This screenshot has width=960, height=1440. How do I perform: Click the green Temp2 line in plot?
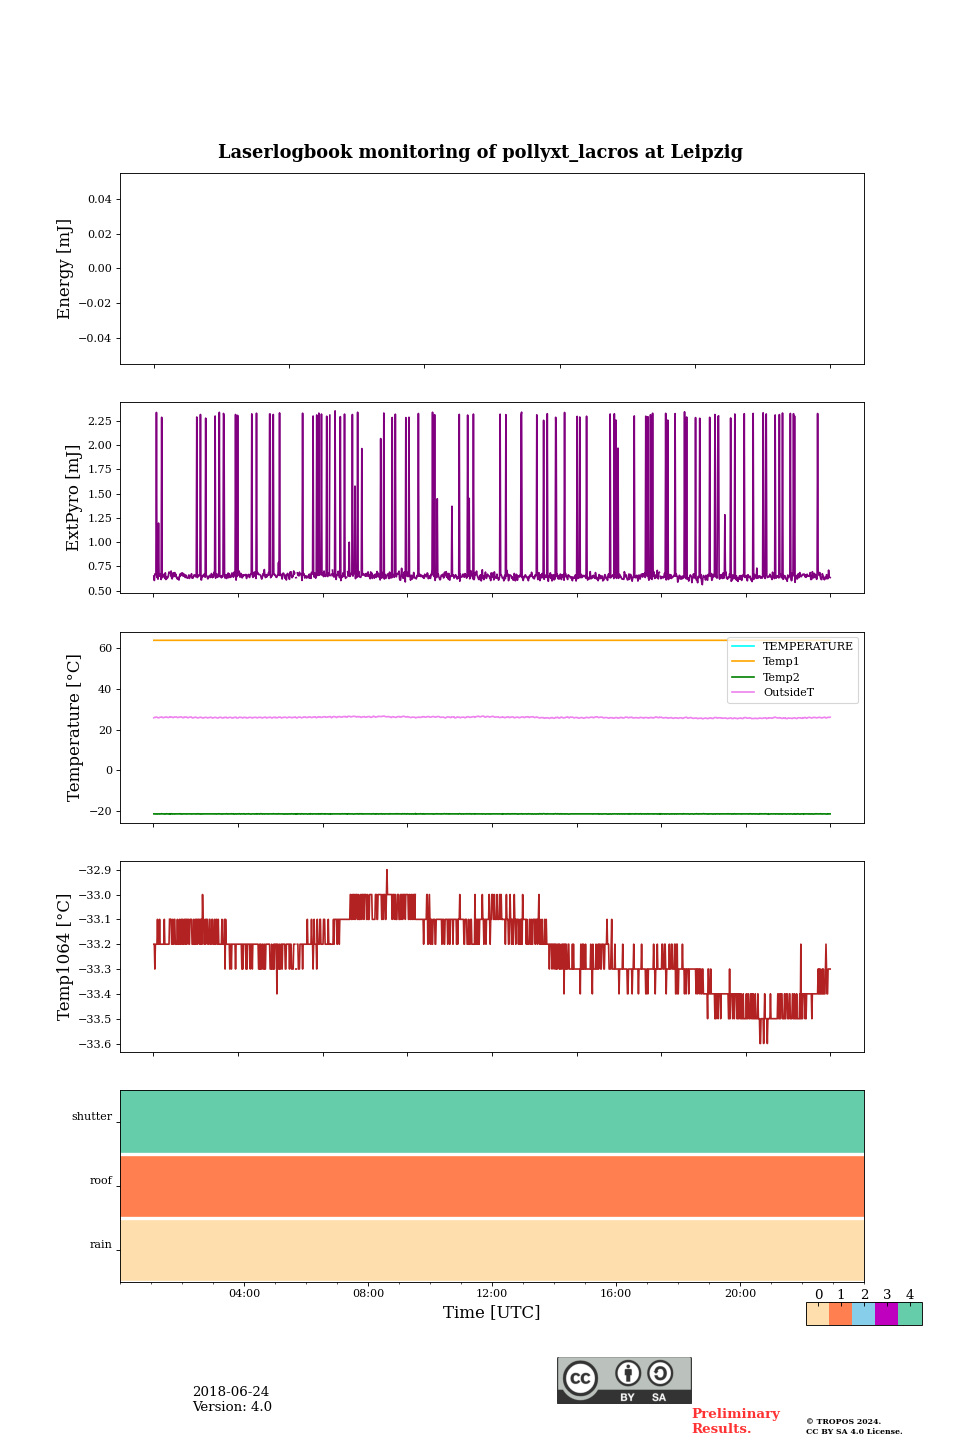coord(492,814)
